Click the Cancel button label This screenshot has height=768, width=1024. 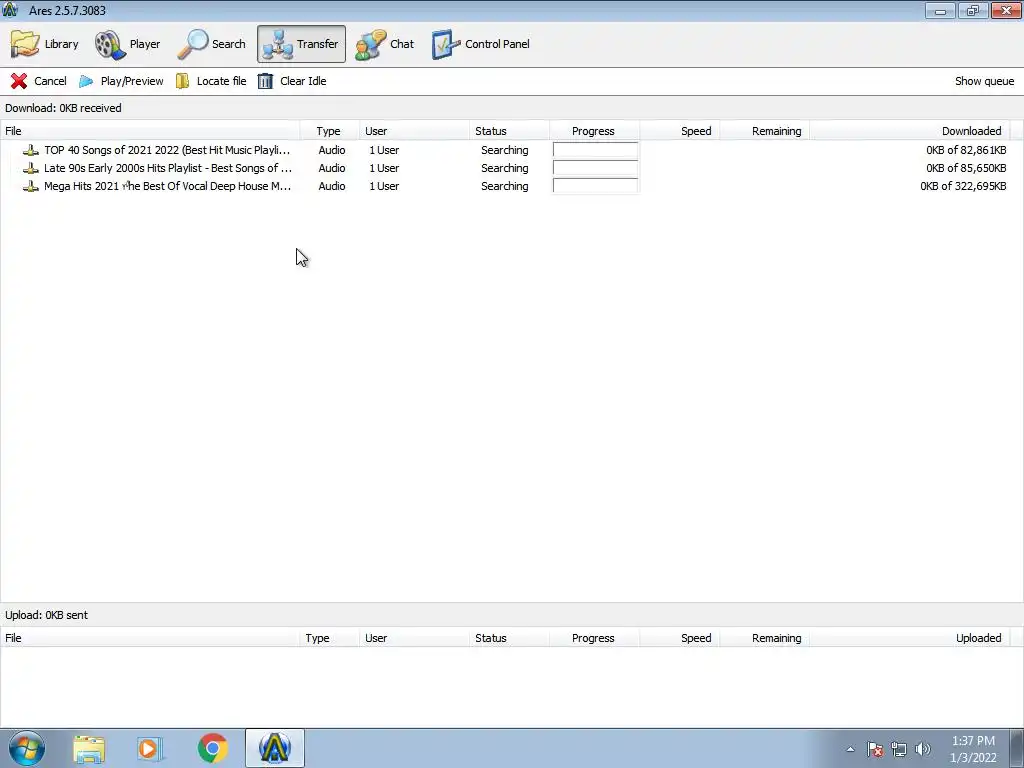tap(50, 81)
